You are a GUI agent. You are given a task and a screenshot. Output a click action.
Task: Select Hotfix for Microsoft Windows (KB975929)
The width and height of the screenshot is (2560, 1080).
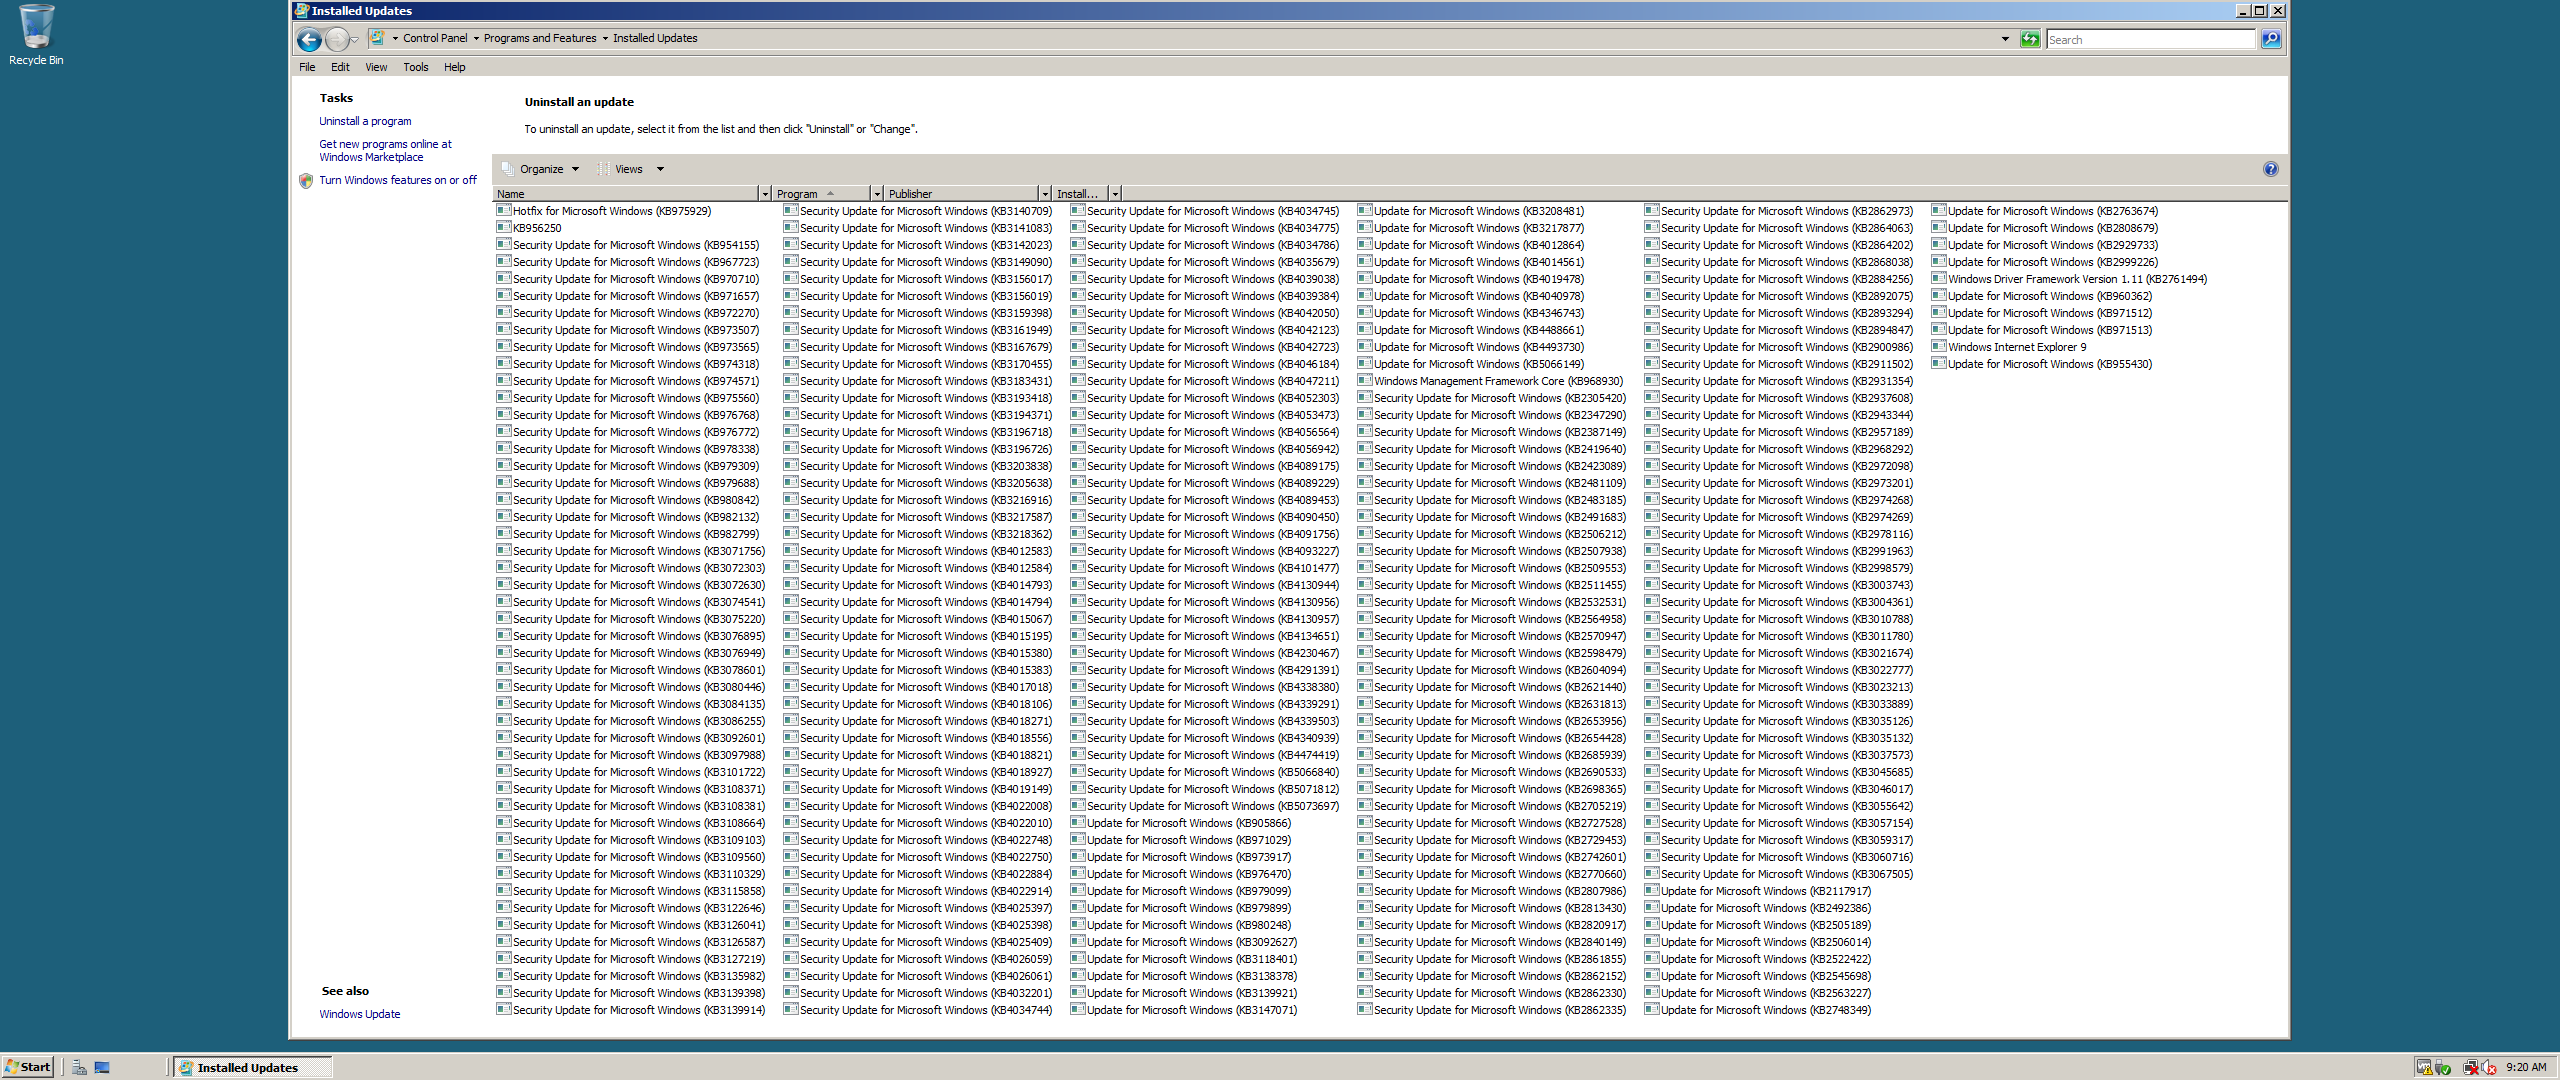coord(611,211)
